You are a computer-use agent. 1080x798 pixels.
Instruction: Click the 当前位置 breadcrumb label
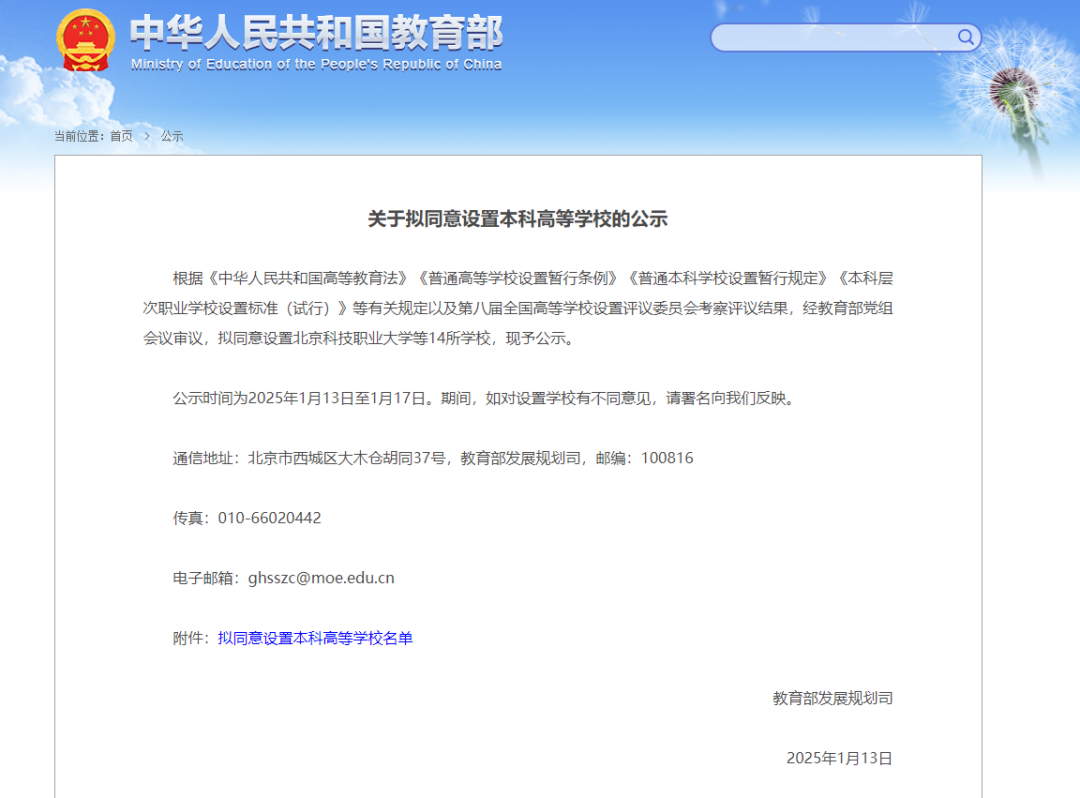point(77,136)
